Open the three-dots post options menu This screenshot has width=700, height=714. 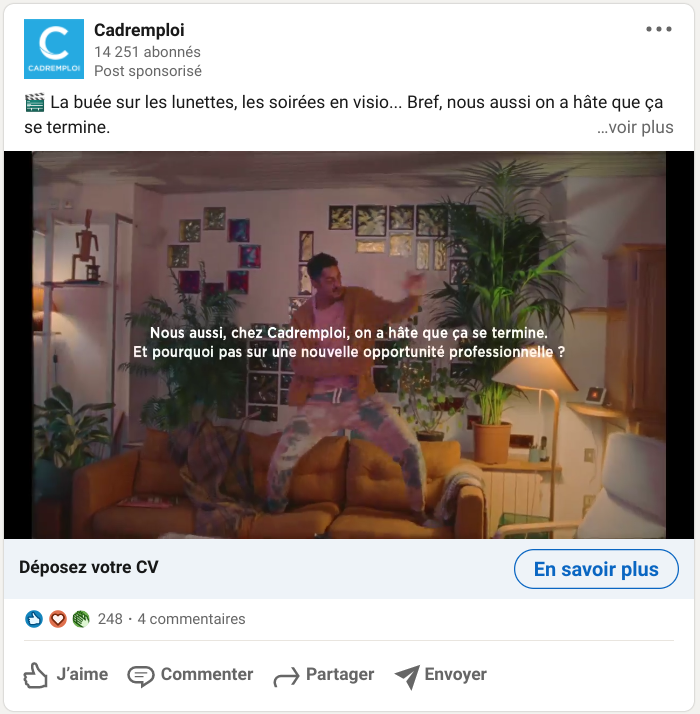pyautogui.click(x=659, y=29)
